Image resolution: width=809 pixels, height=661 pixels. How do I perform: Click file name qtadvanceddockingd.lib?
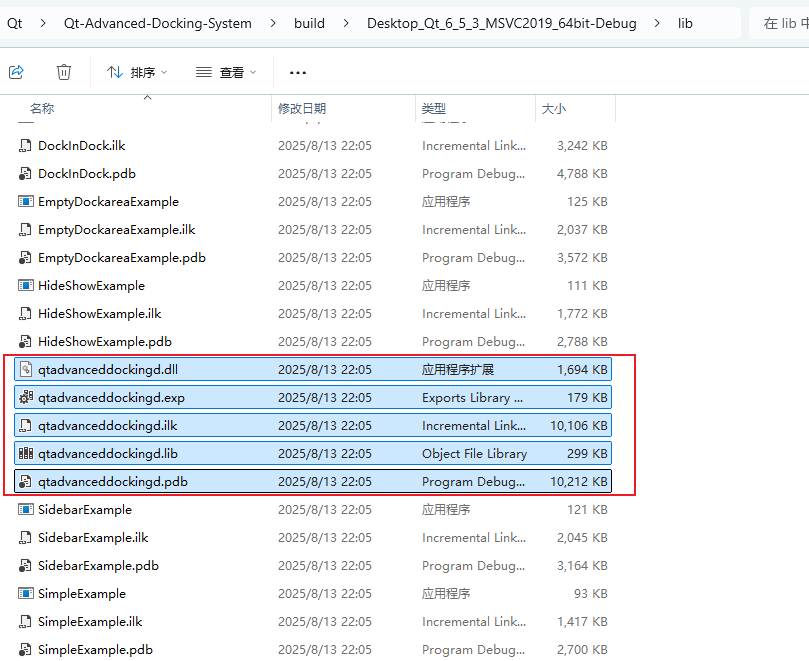108,454
